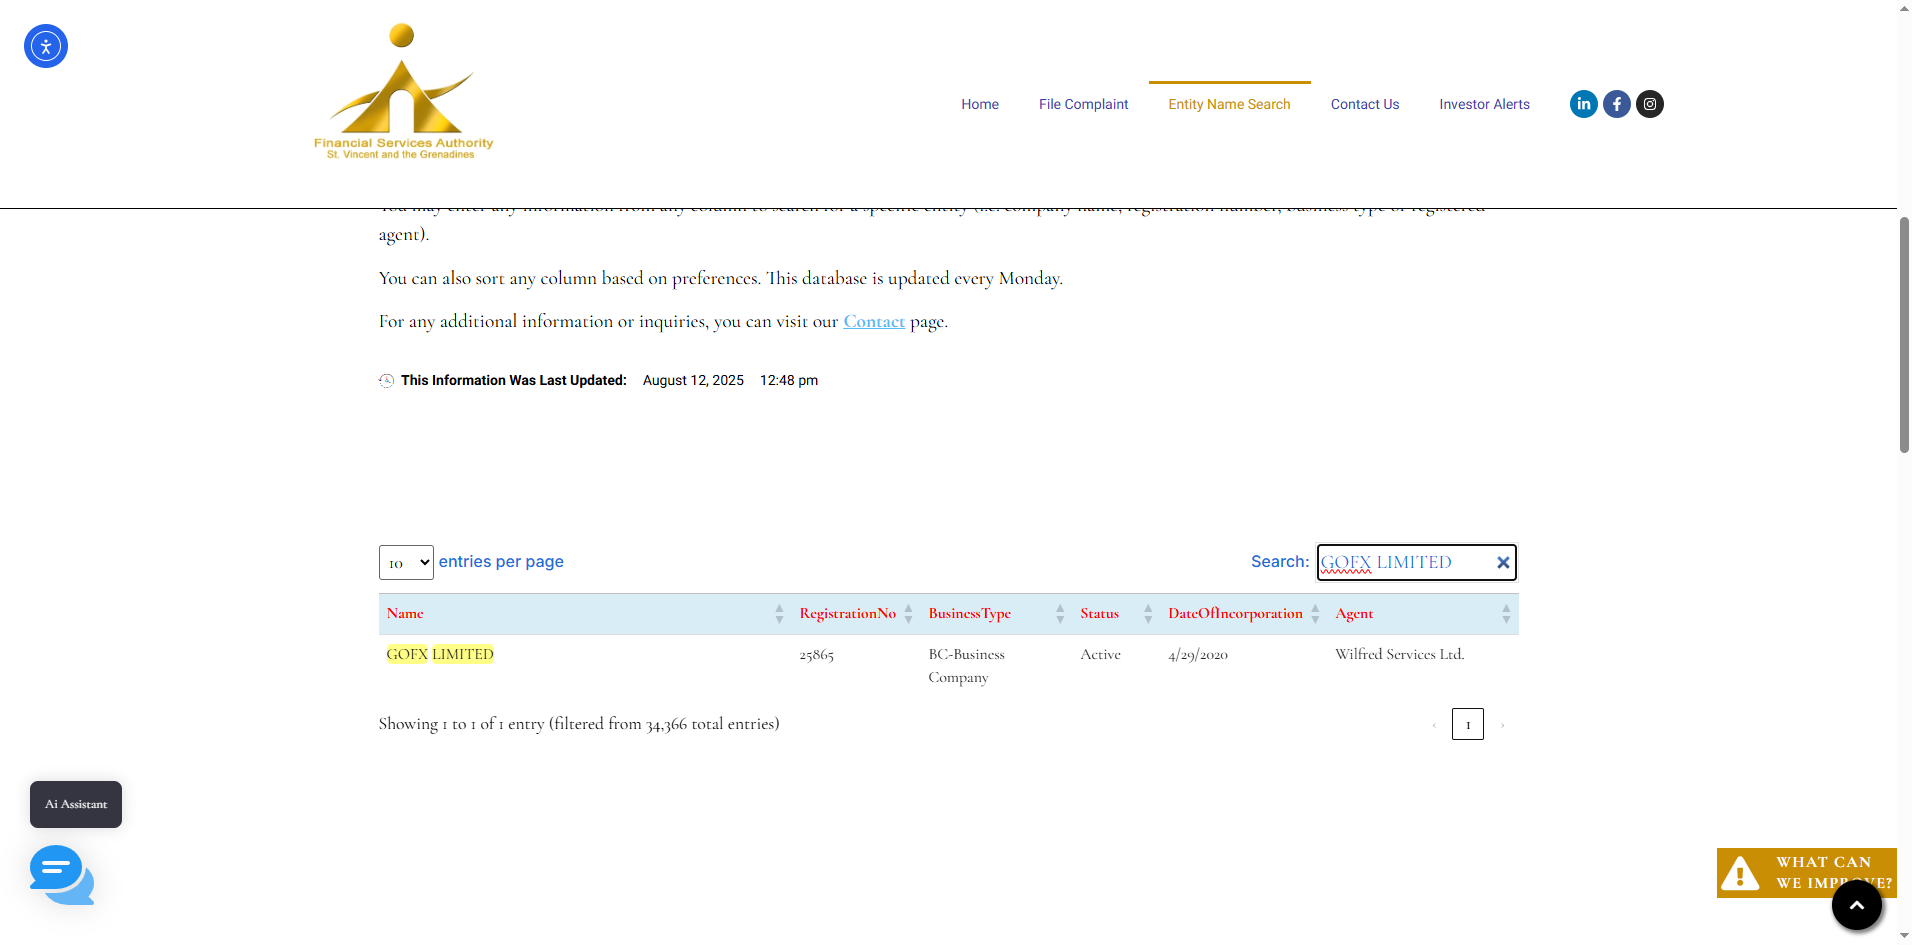Go to the Home menu item
This screenshot has height=945, width=1912.
tap(980, 104)
